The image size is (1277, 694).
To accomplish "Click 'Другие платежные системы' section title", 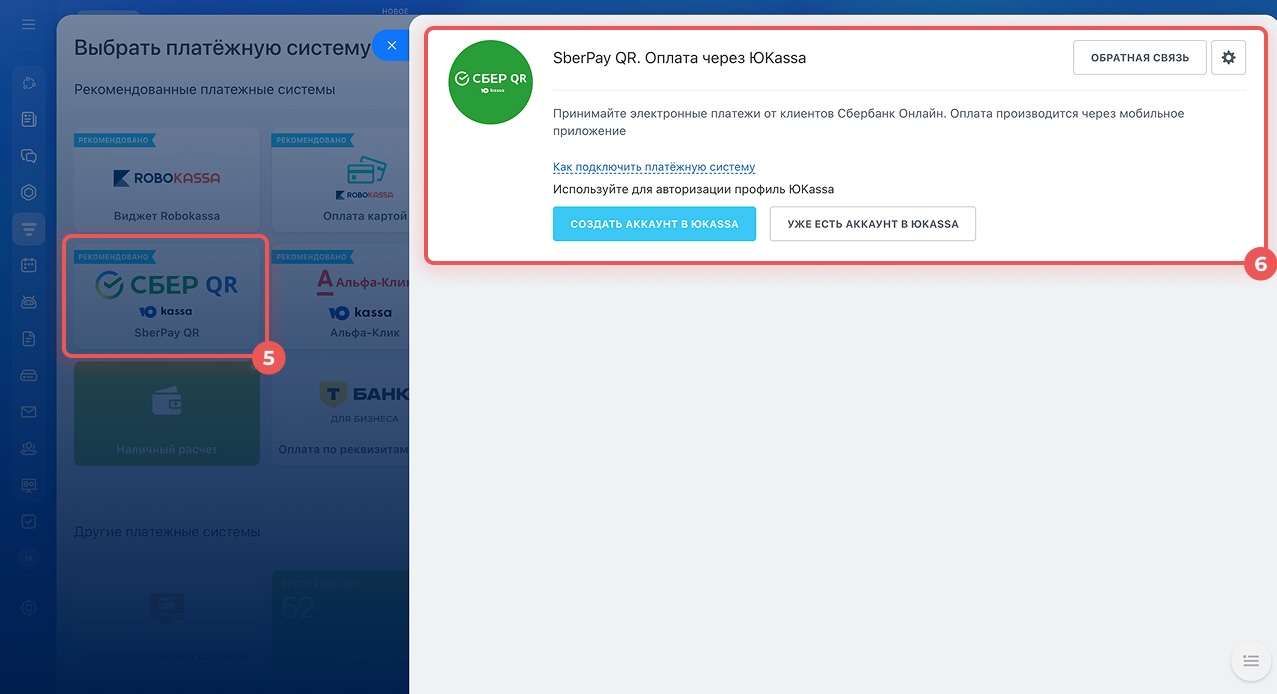I will tap(167, 532).
